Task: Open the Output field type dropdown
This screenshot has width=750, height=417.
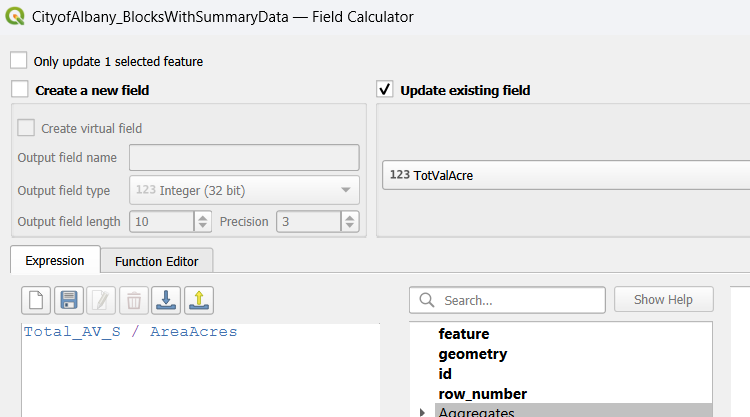Action: (244, 190)
